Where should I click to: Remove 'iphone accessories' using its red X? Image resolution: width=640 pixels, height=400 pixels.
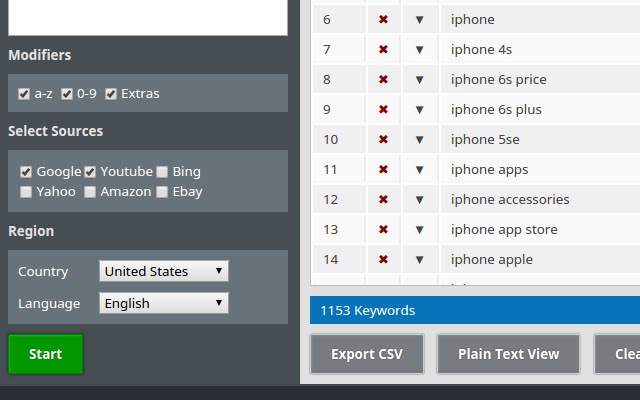click(x=383, y=199)
